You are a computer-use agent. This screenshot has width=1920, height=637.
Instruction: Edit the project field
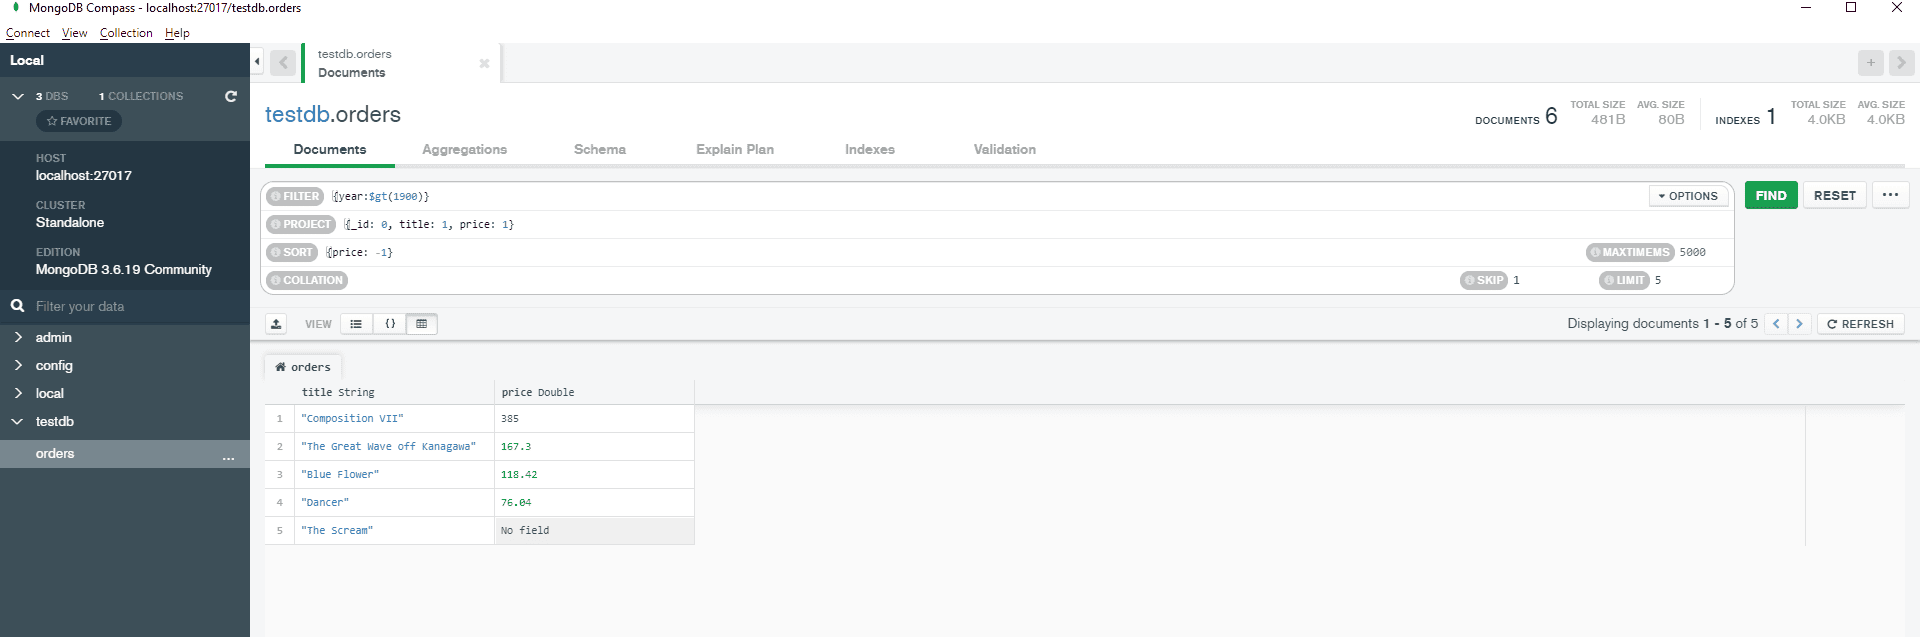coord(1035,224)
